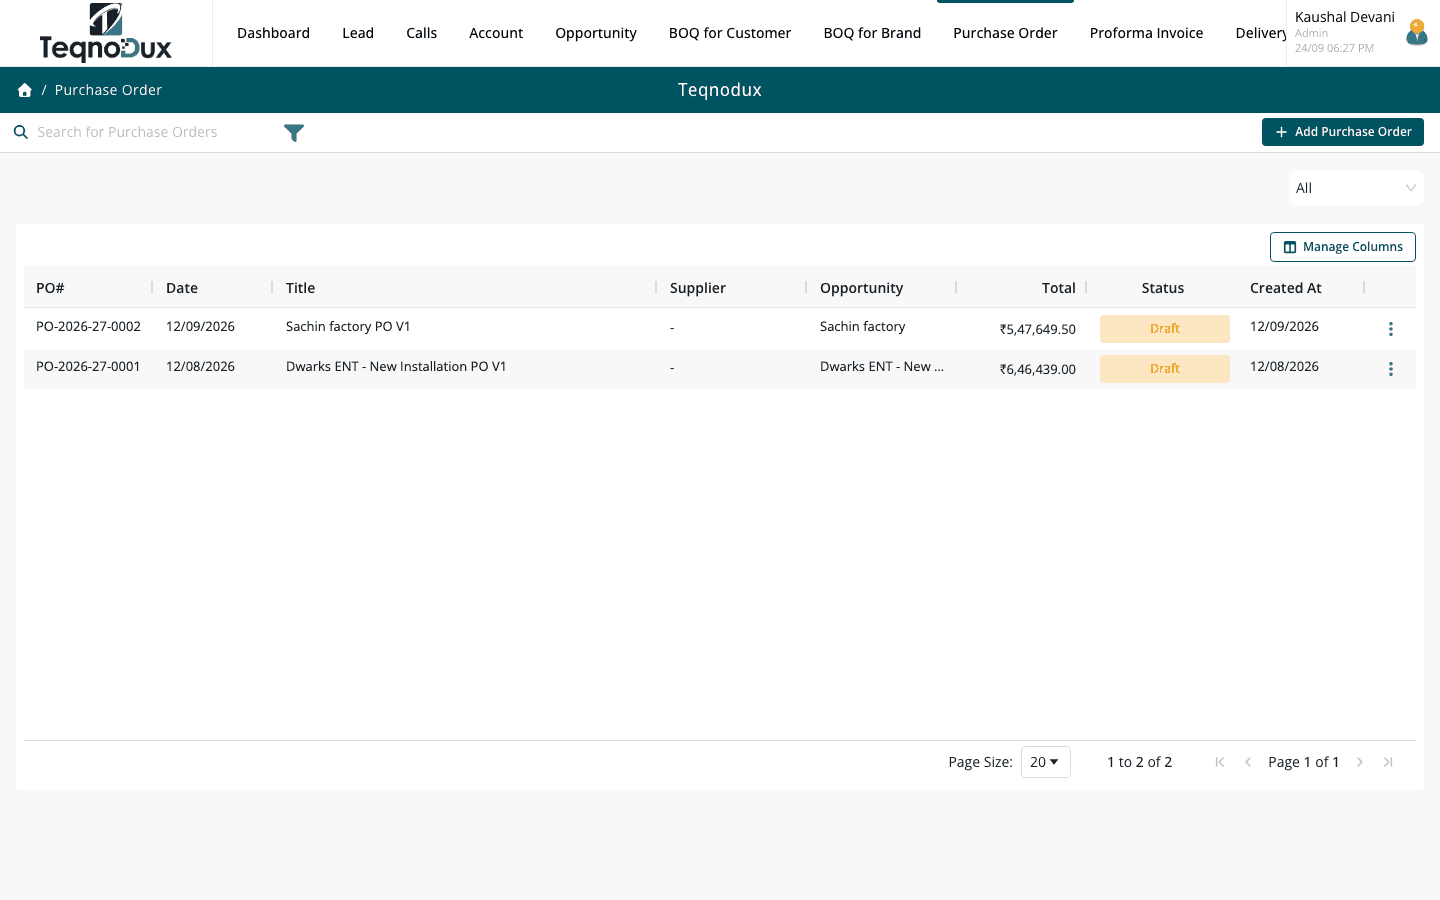Go to first page pagination icon
The image size is (1440, 900).
[1220, 762]
